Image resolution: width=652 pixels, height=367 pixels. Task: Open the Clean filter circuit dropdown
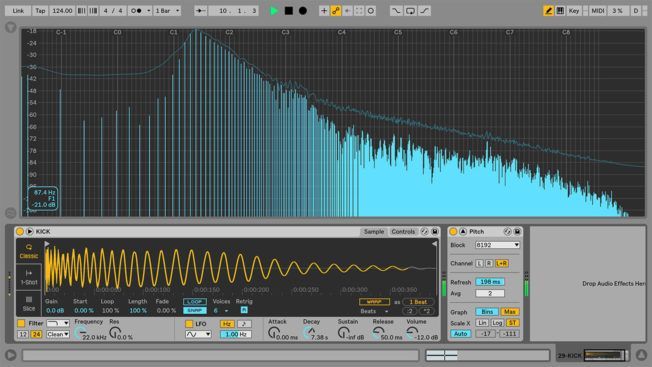coord(58,334)
